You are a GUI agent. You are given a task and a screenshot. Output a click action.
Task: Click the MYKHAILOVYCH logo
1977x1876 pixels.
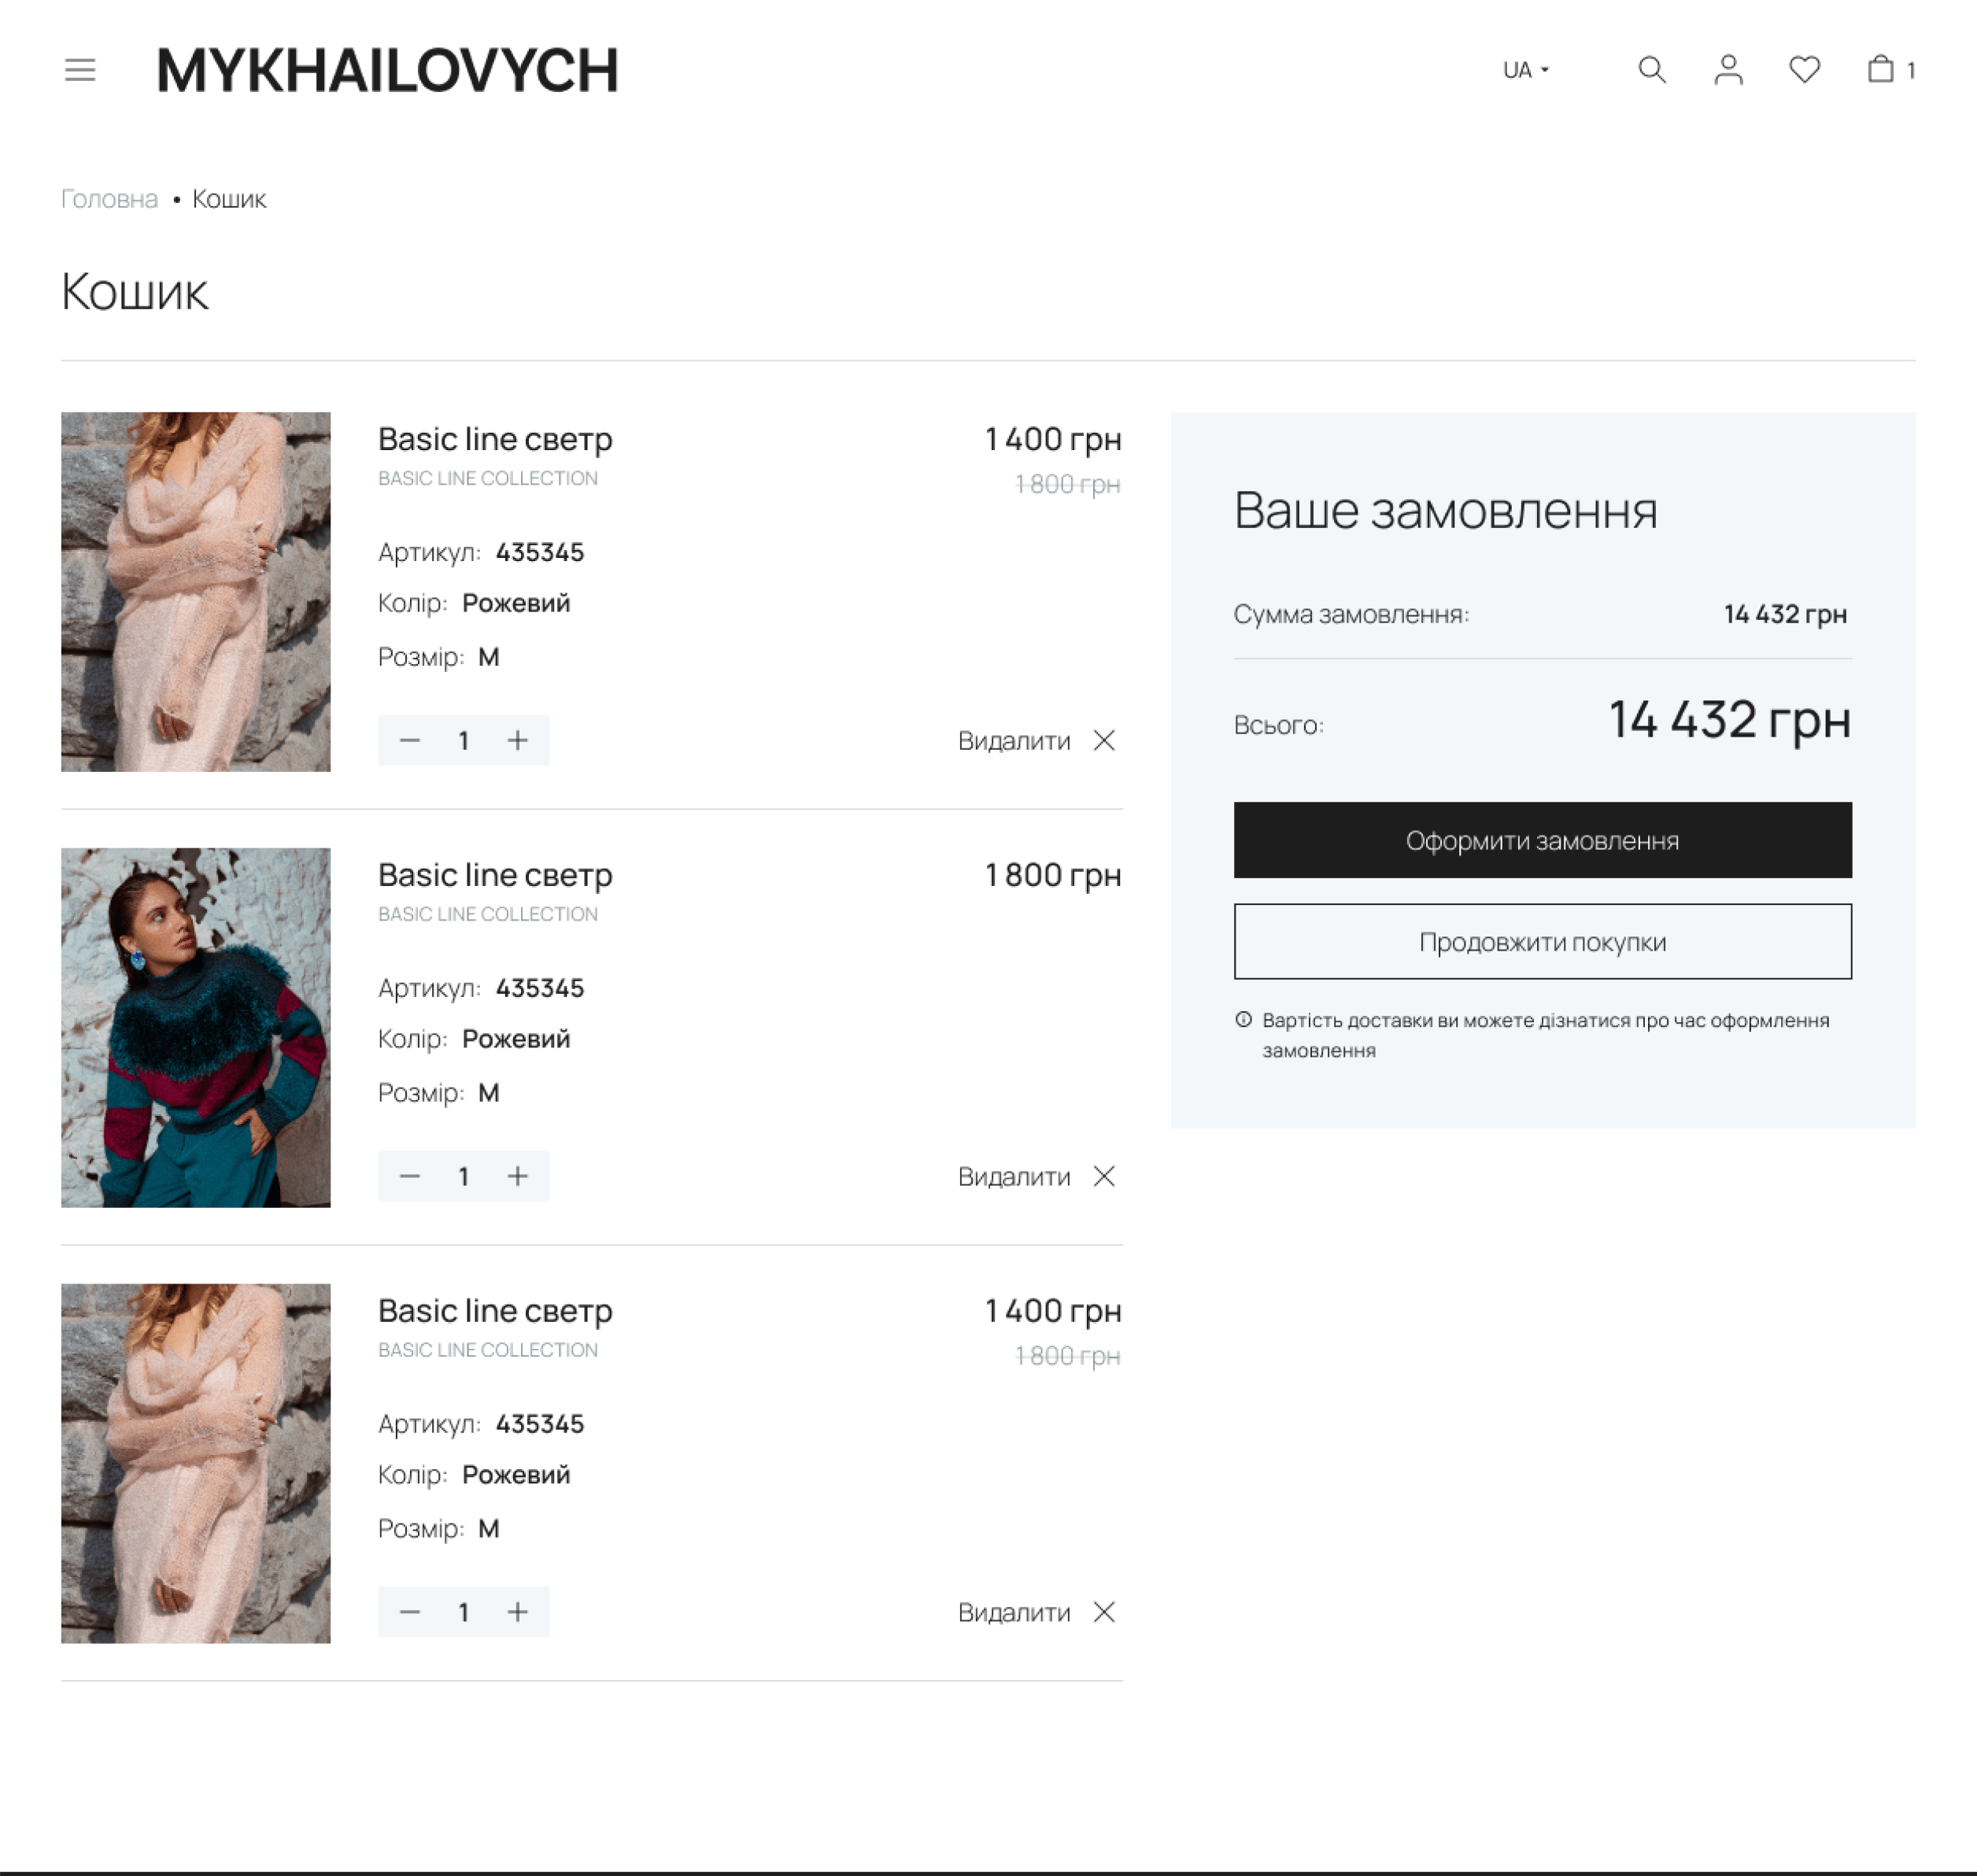(388, 70)
